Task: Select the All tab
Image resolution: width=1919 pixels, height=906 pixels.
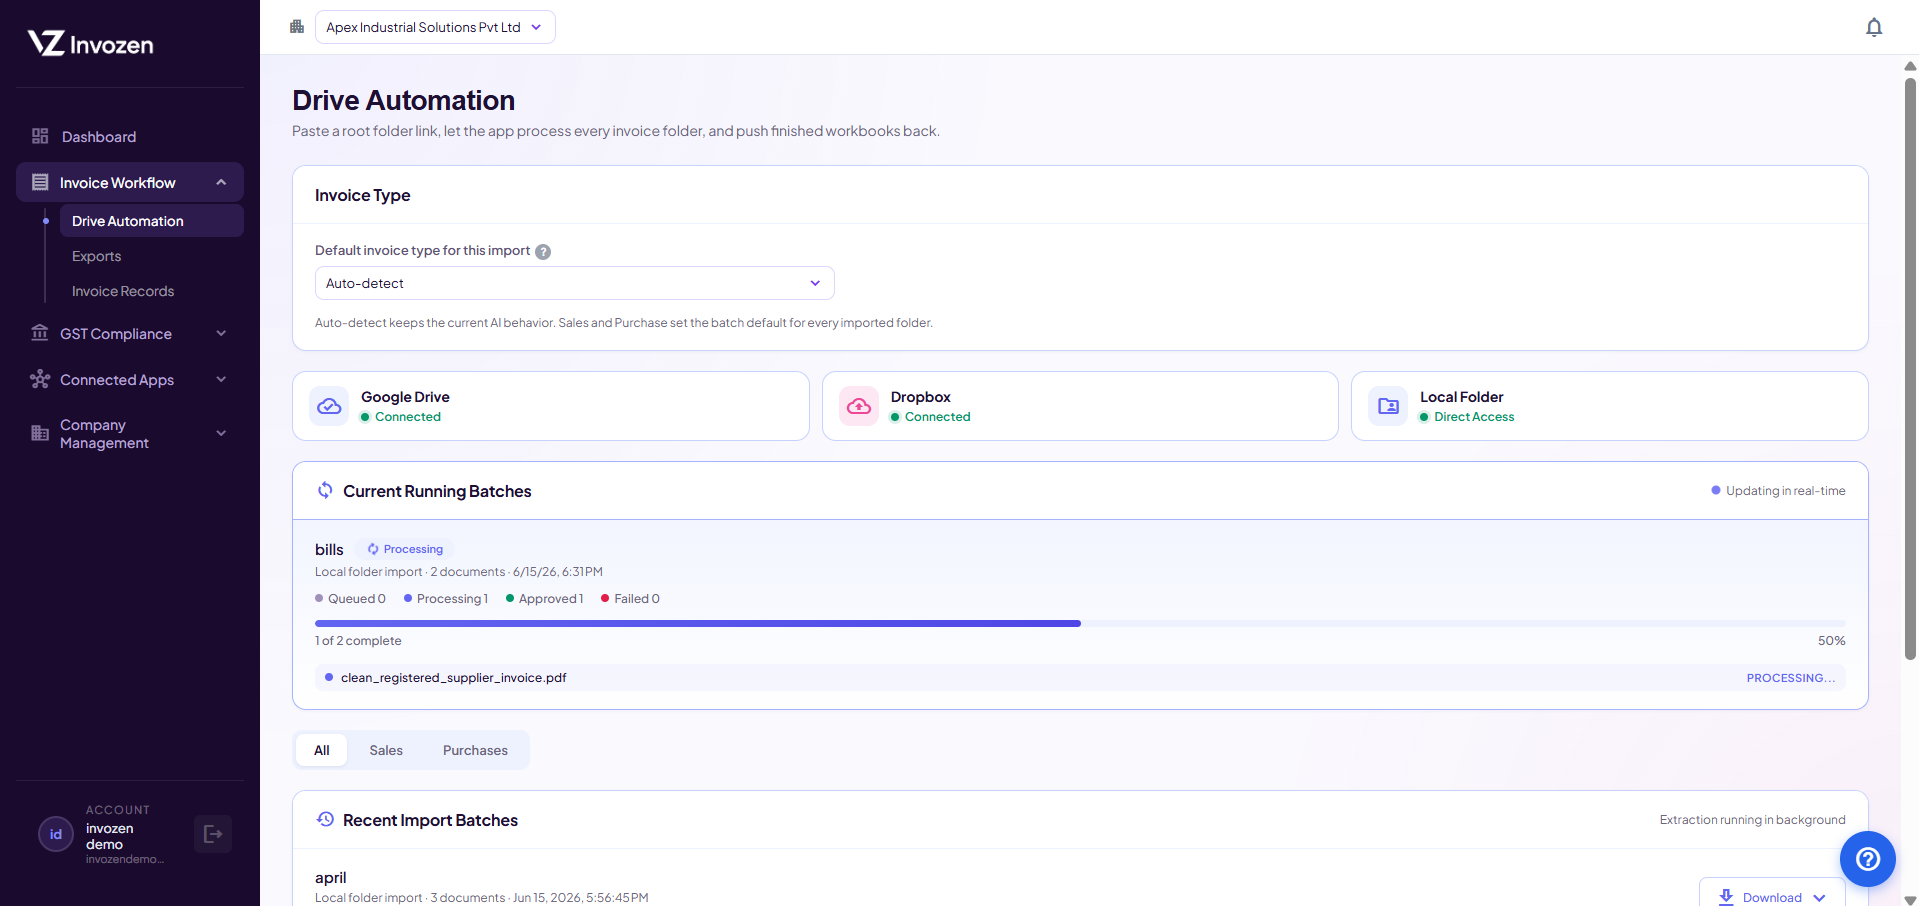Action: point(321,750)
